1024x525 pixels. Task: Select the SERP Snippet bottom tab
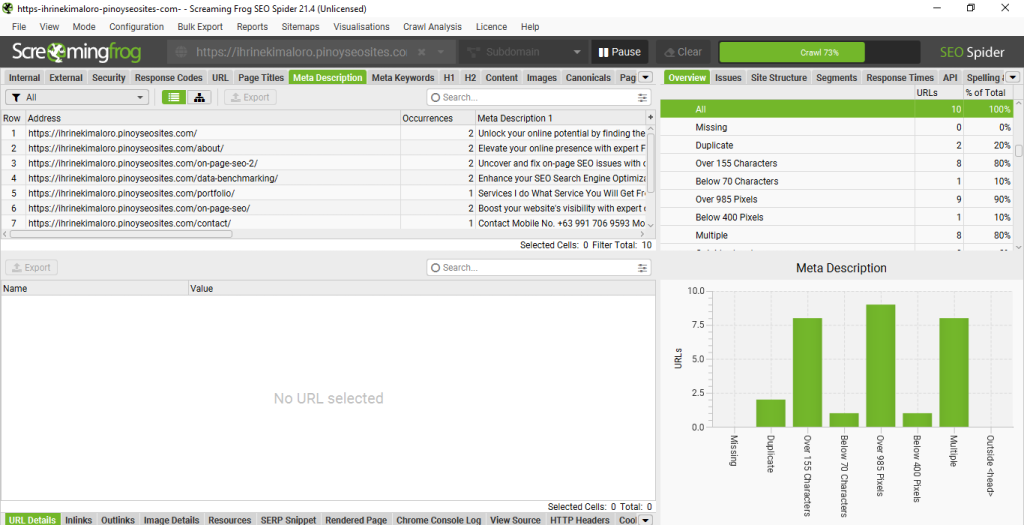288,520
